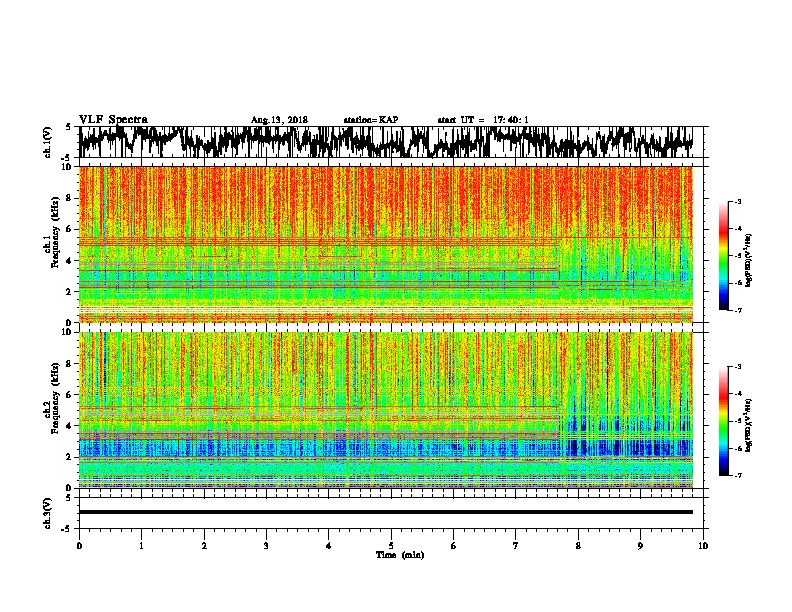Click time axis tick label "3"
Viewport: 792px width, 612px height.
266,546
